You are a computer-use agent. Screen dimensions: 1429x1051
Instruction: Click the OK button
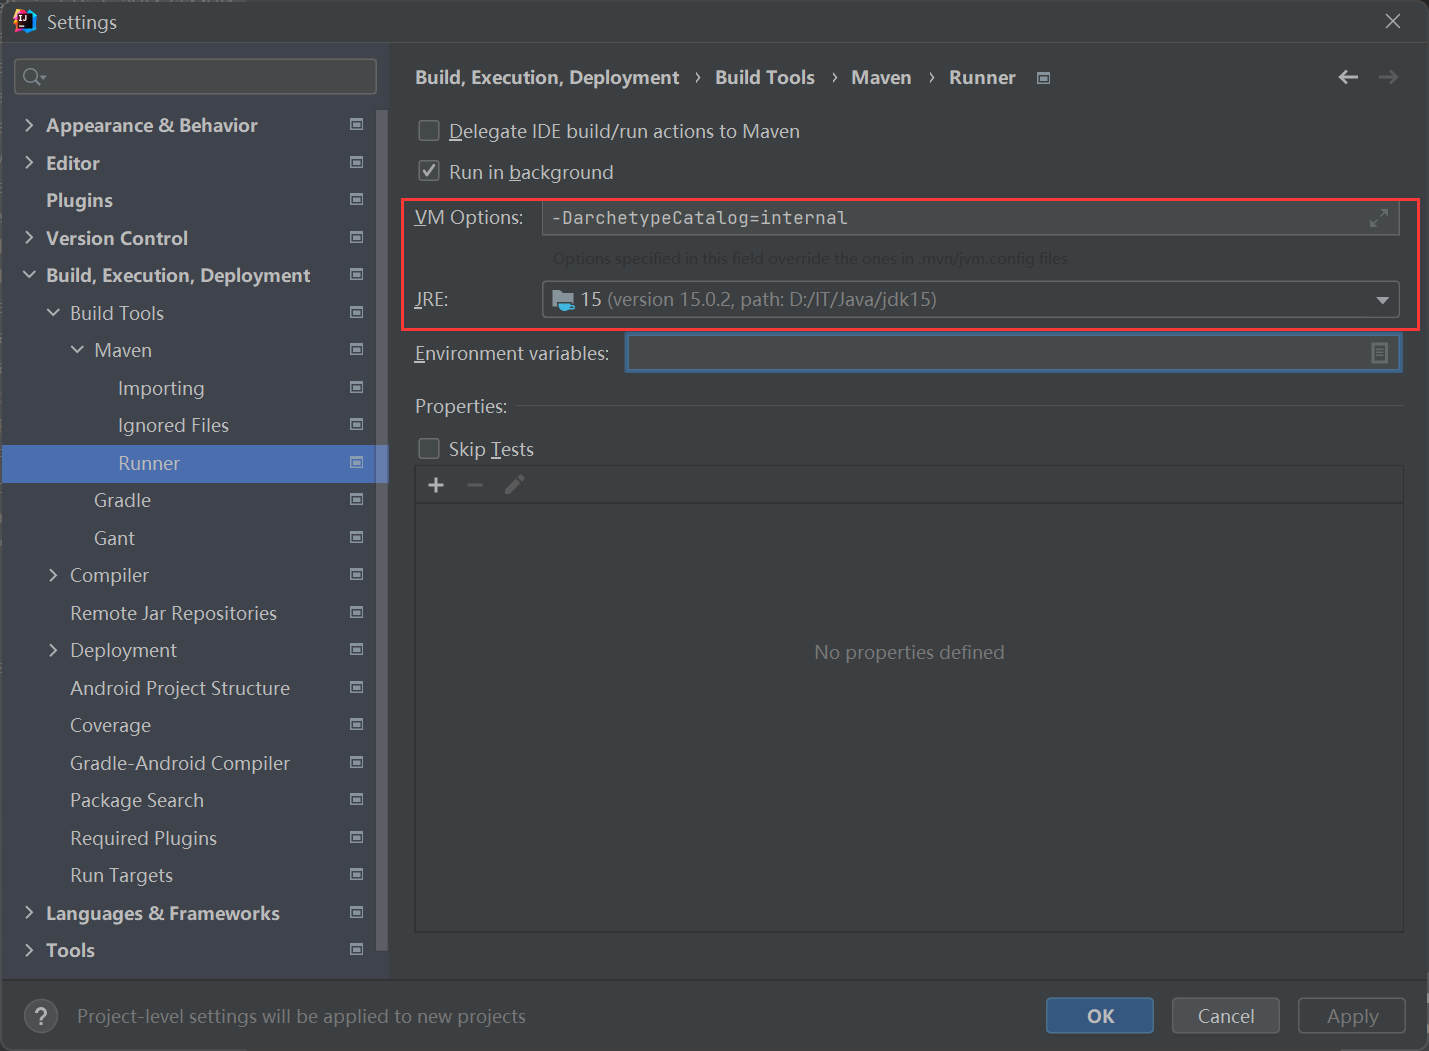tap(1099, 1015)
